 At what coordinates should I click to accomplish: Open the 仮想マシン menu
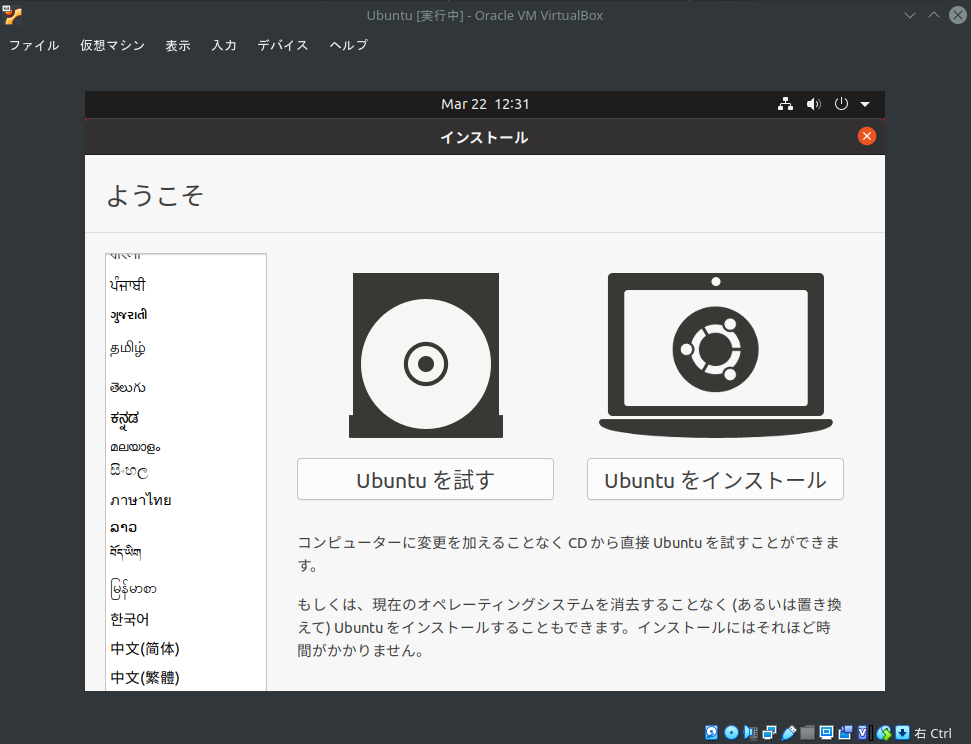(x=112, y=45)
